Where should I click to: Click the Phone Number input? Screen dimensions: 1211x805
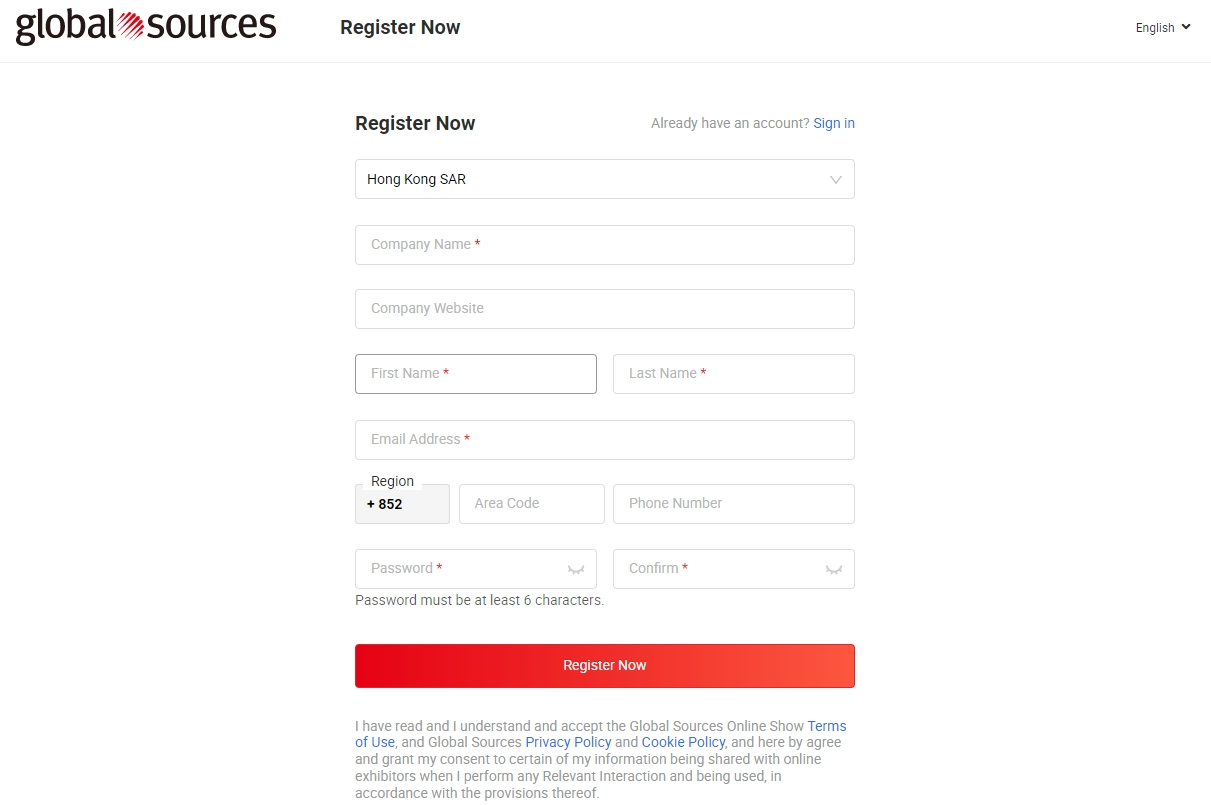coord(733,504)
